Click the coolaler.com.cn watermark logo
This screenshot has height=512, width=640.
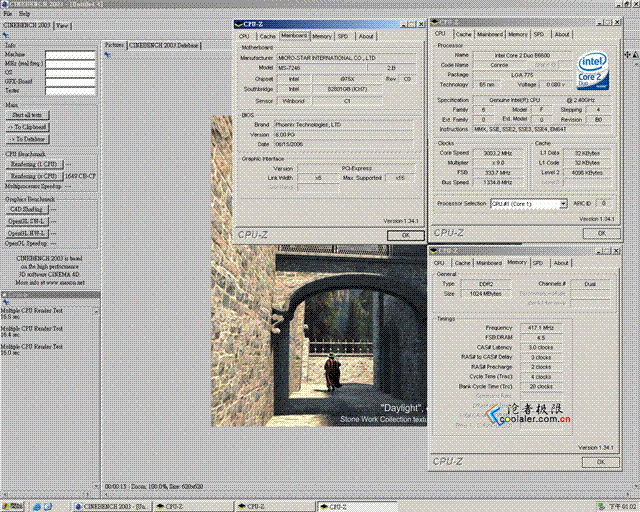point(529,414)
